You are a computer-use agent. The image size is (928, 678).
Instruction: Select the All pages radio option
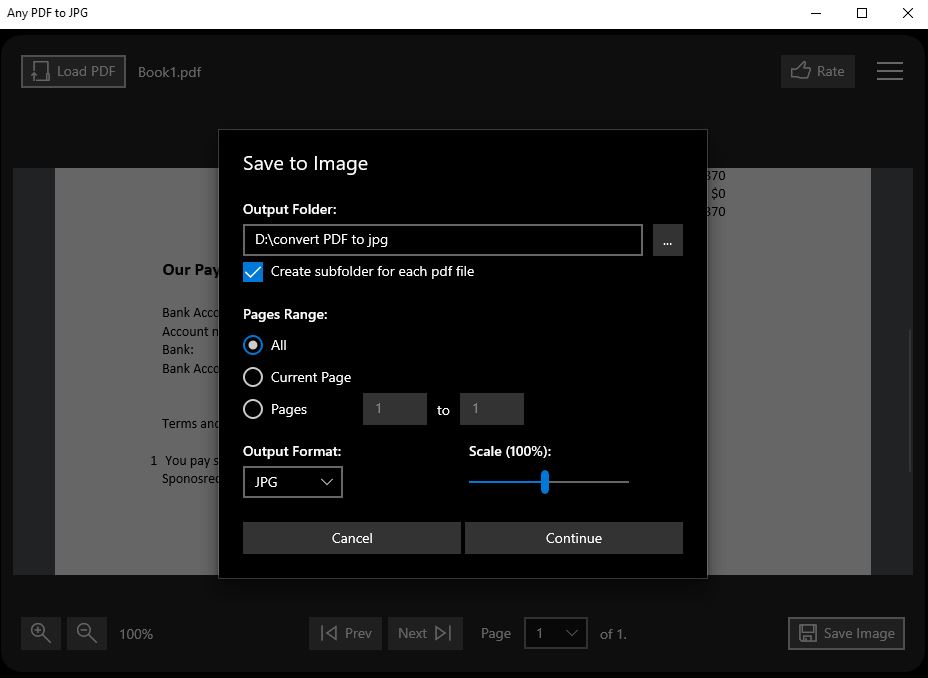tap(253, 345)
